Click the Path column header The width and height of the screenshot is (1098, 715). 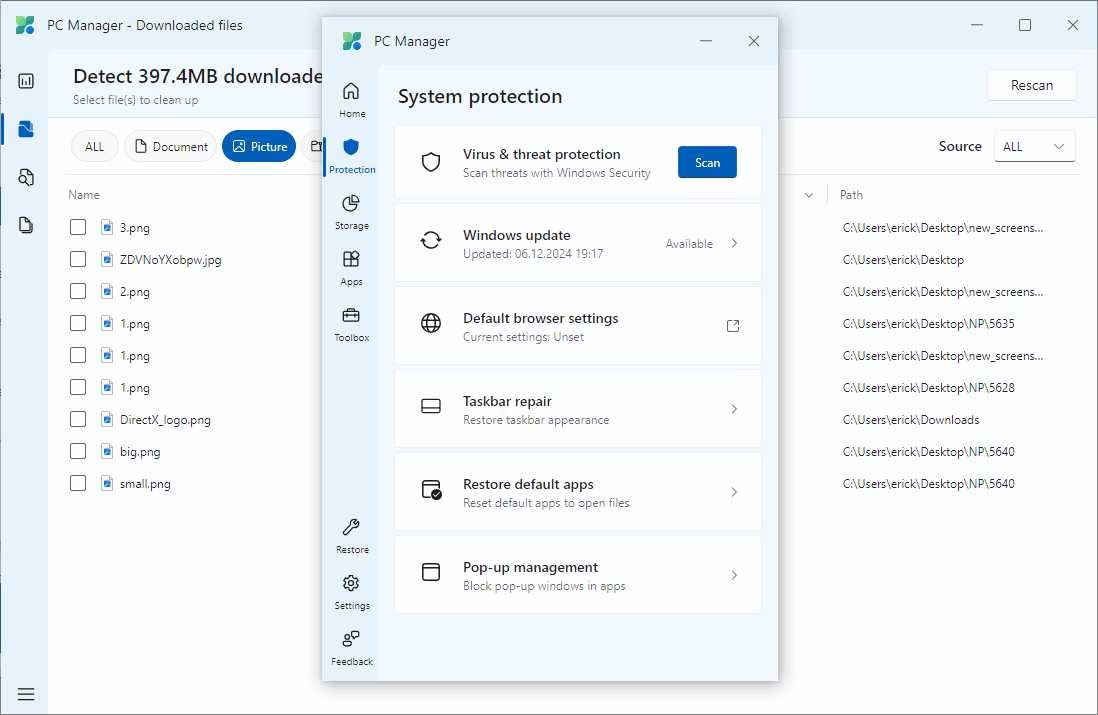(851, 195)
